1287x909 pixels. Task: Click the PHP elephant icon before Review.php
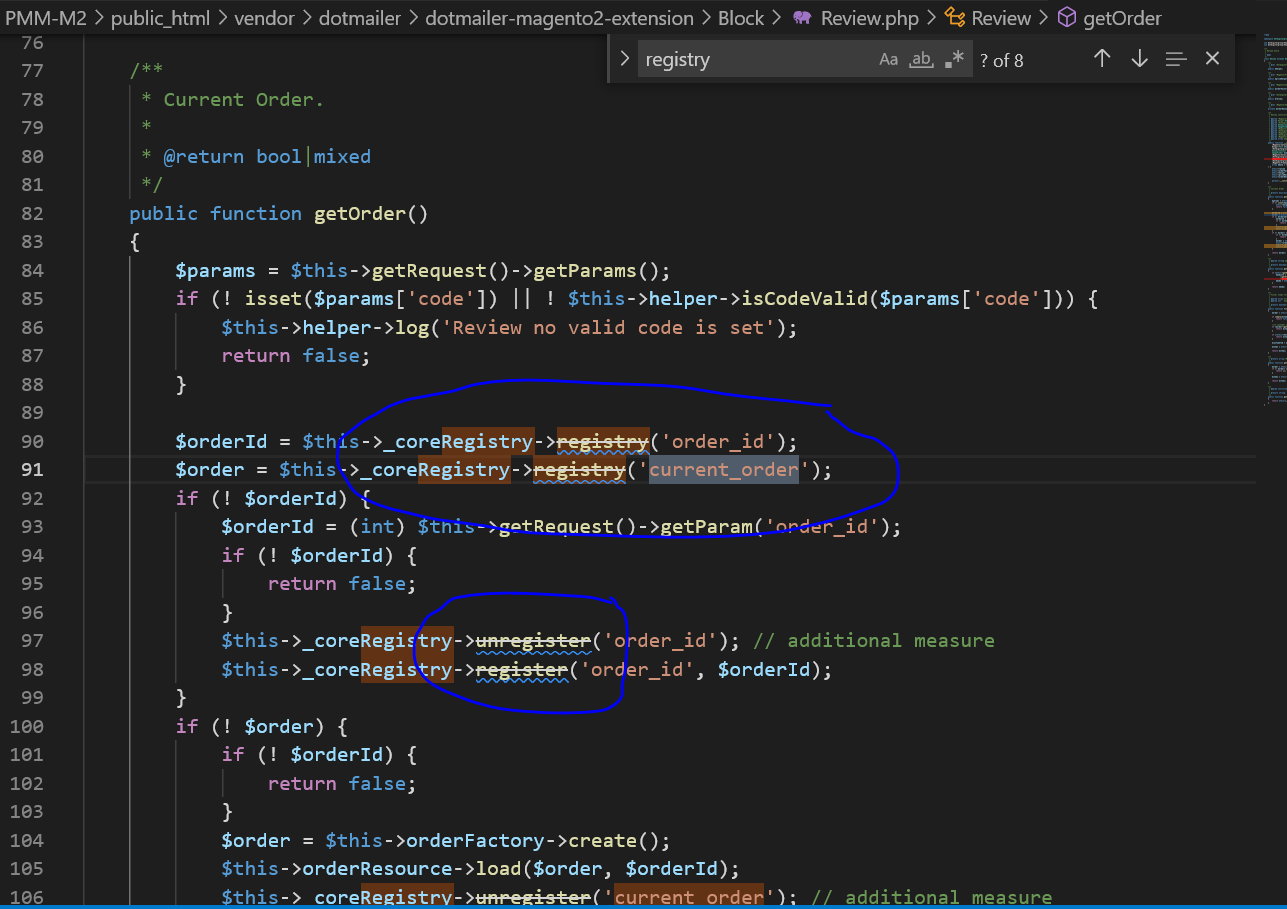click(801, 18)
